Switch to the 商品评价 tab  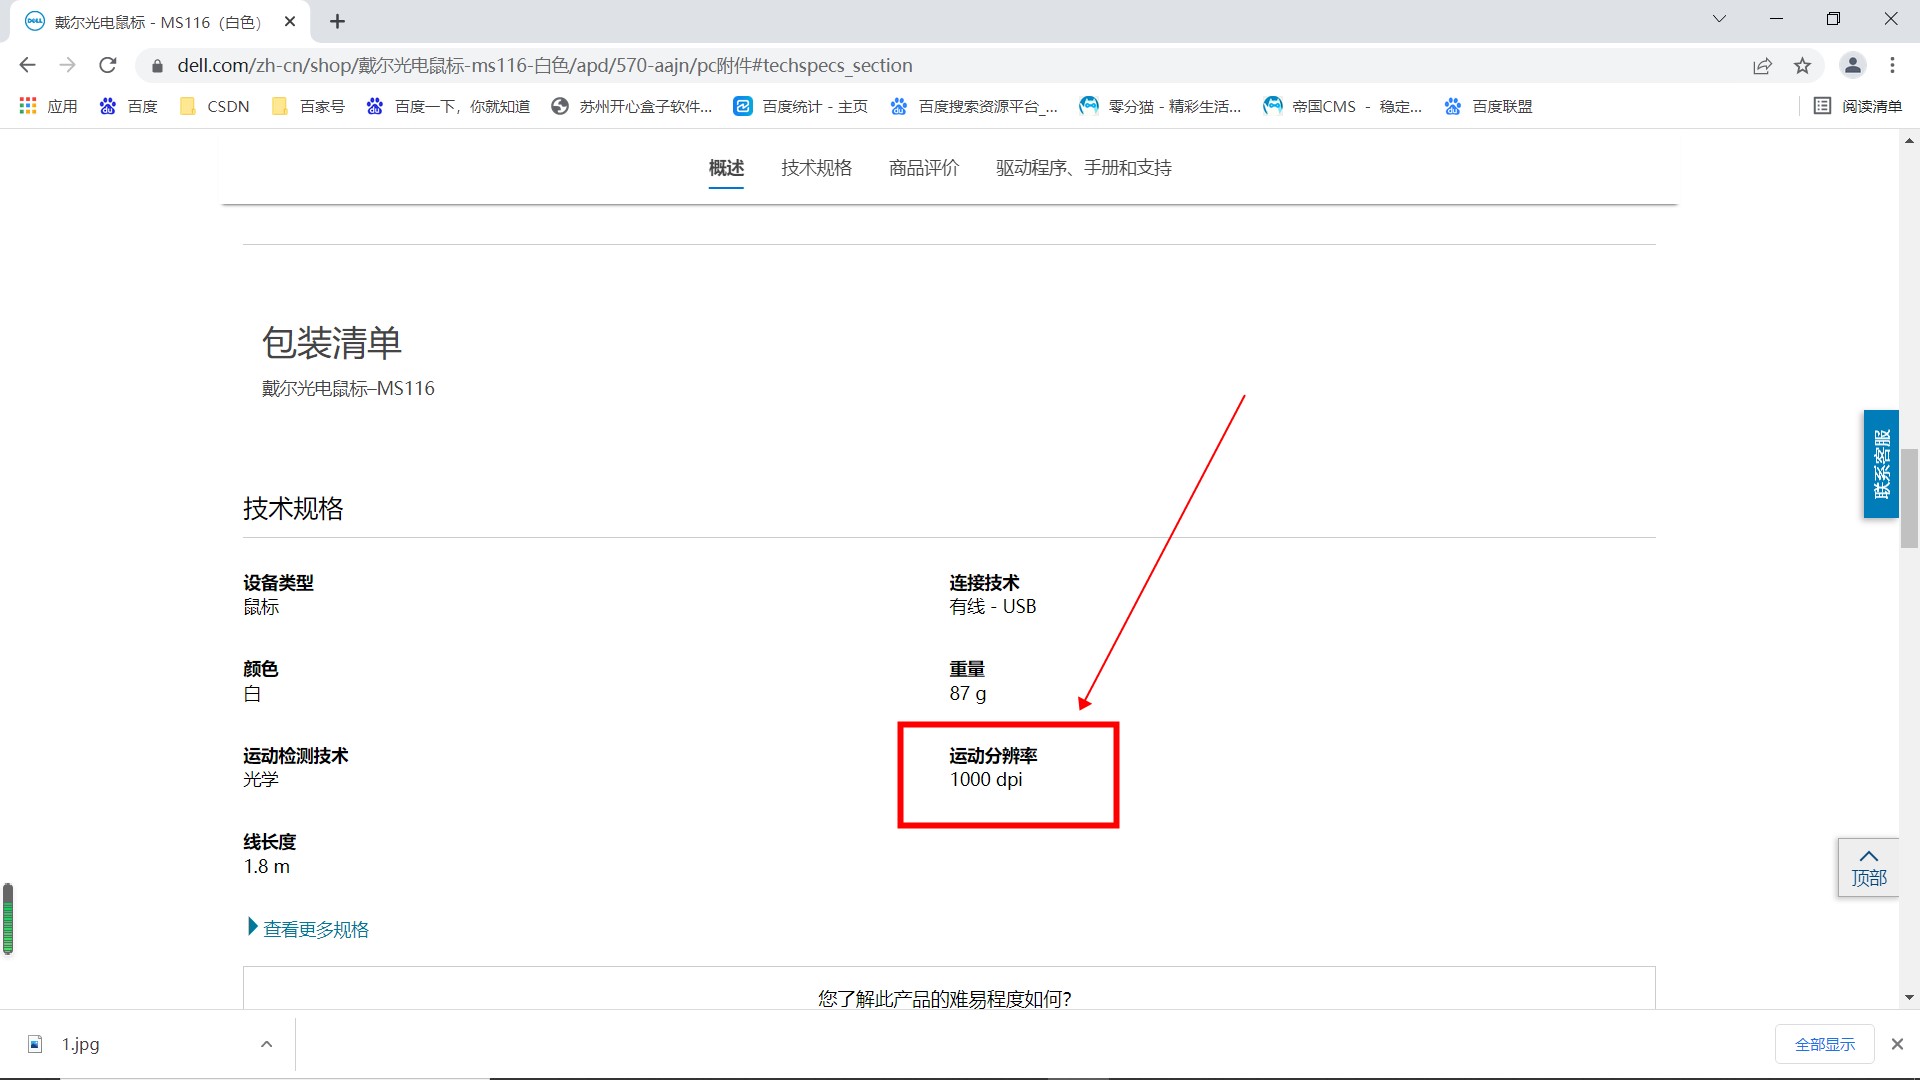(x=923, y=168)
